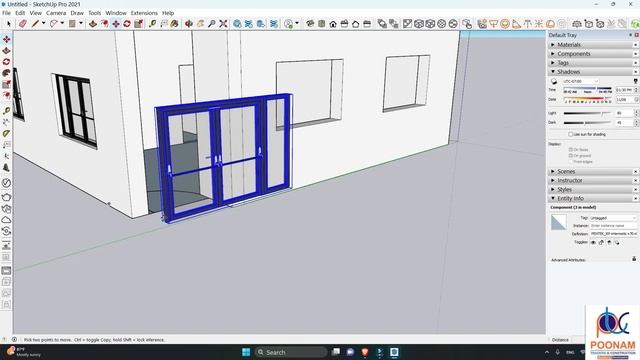
Task: Select the Follow Me tool in left toolbar
Action: [x=6, y=73]
